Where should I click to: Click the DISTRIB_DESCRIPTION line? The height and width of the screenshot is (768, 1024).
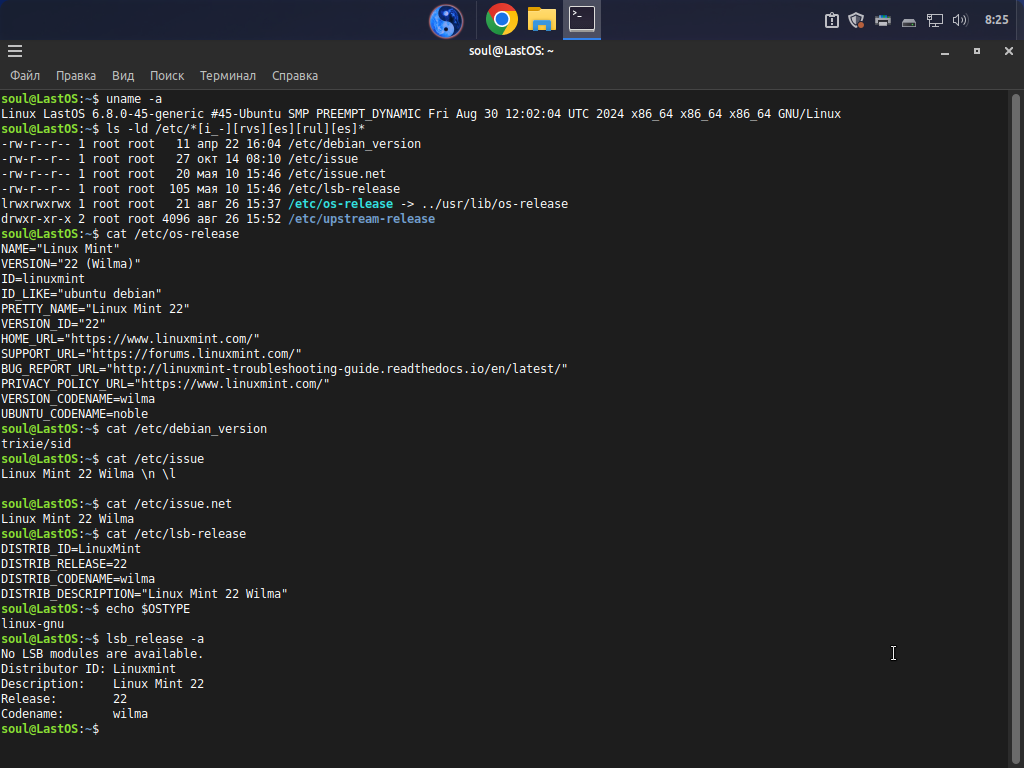point(144,594)
